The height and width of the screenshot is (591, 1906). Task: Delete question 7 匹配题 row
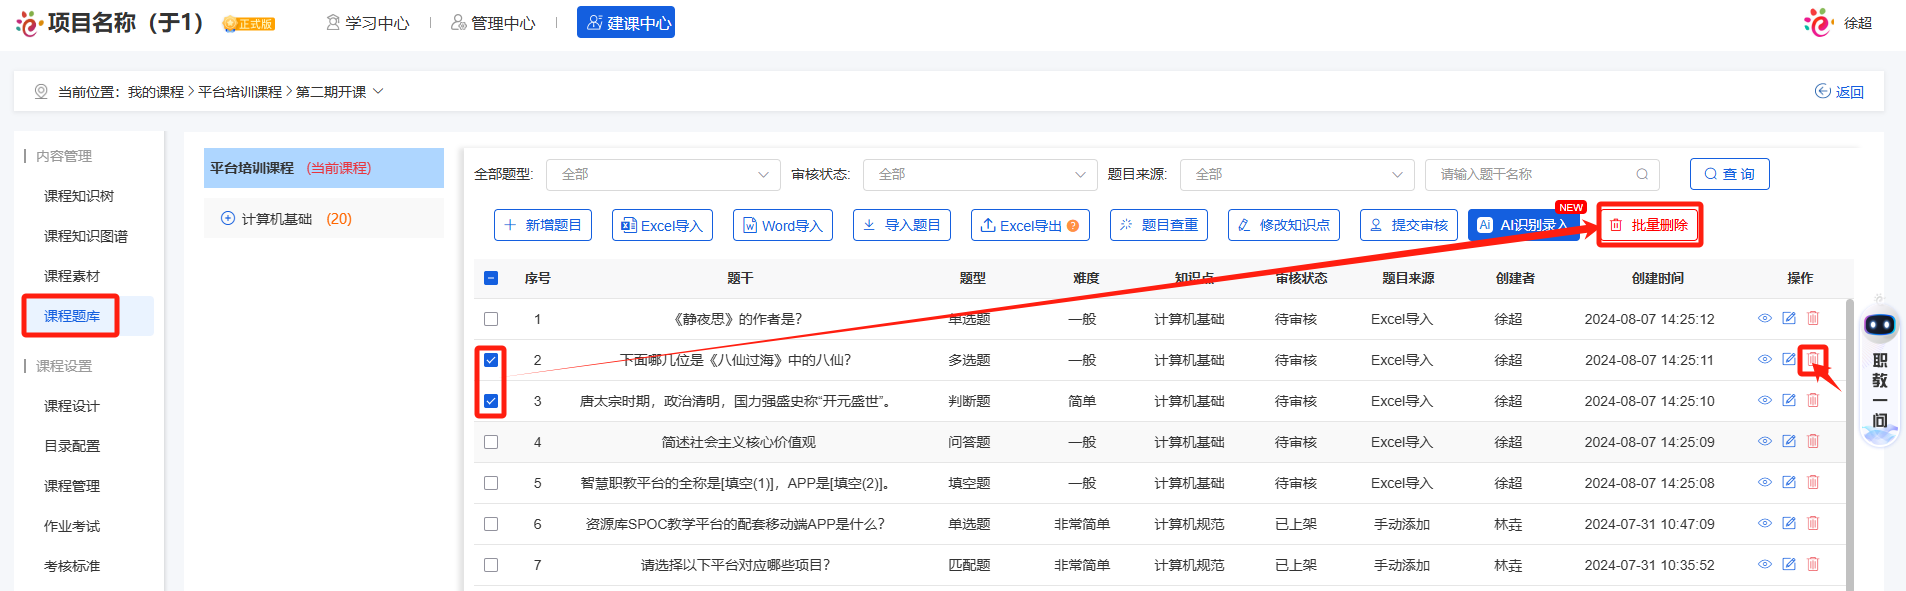[1813, 564]
